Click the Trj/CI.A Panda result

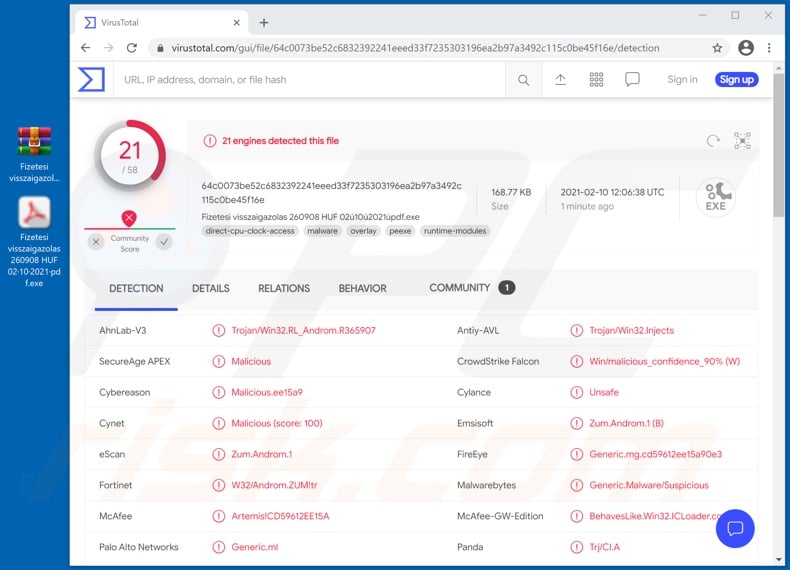[605, 547]
